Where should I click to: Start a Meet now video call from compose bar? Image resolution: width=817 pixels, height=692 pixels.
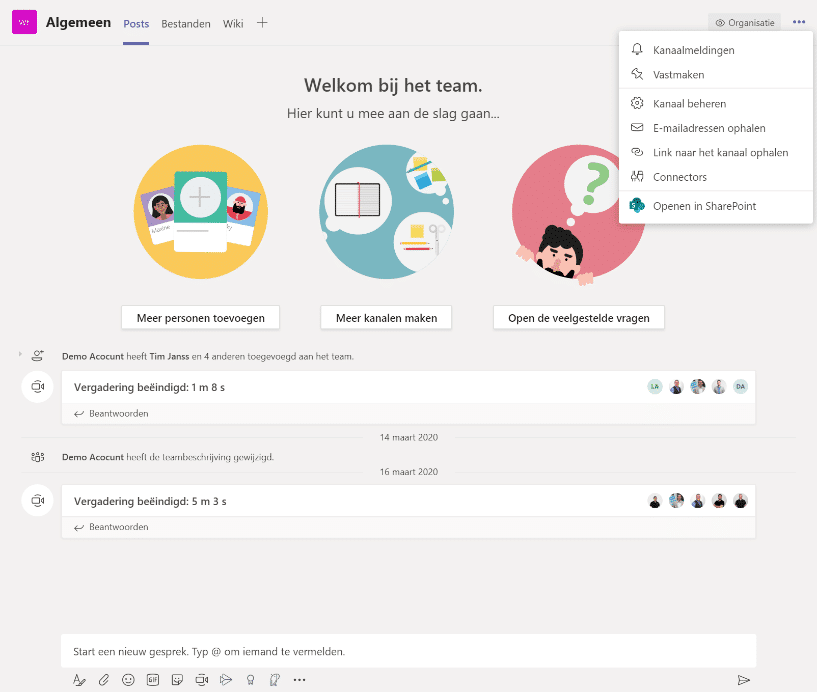202,680
